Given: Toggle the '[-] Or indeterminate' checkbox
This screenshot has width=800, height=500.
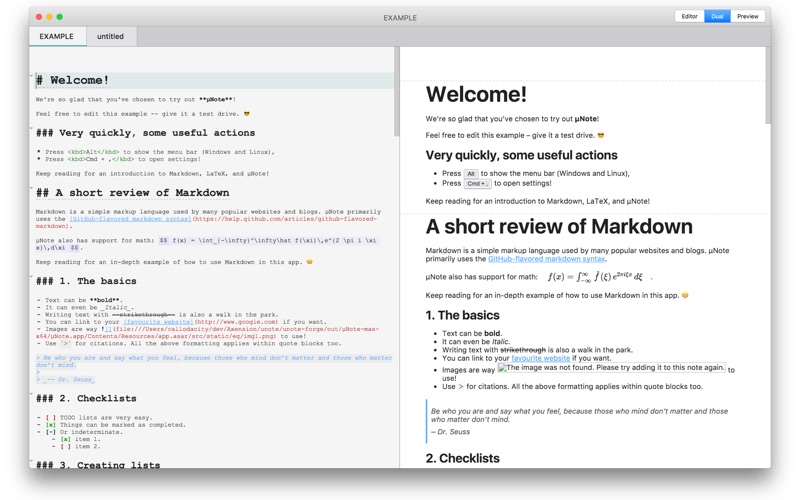Looking at the screenshot, I should pyautogui.click(x=51, y=432).
